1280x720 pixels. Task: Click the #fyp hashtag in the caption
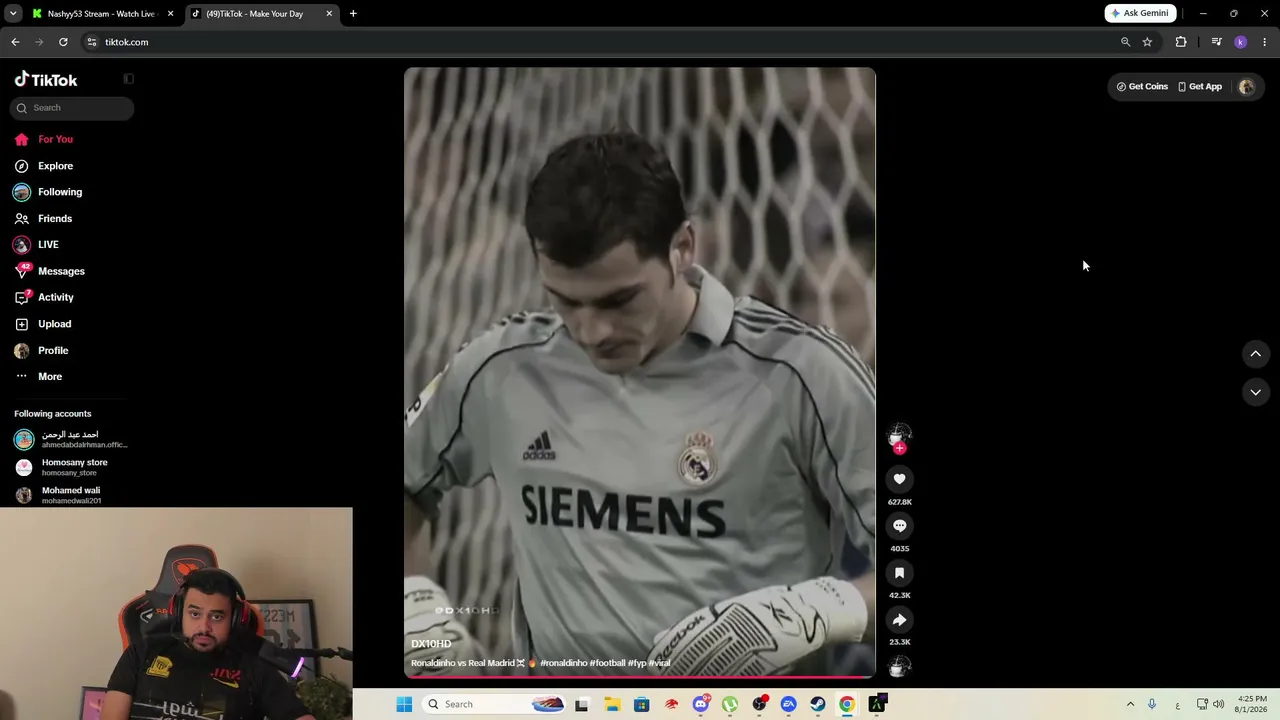[637, 663]
